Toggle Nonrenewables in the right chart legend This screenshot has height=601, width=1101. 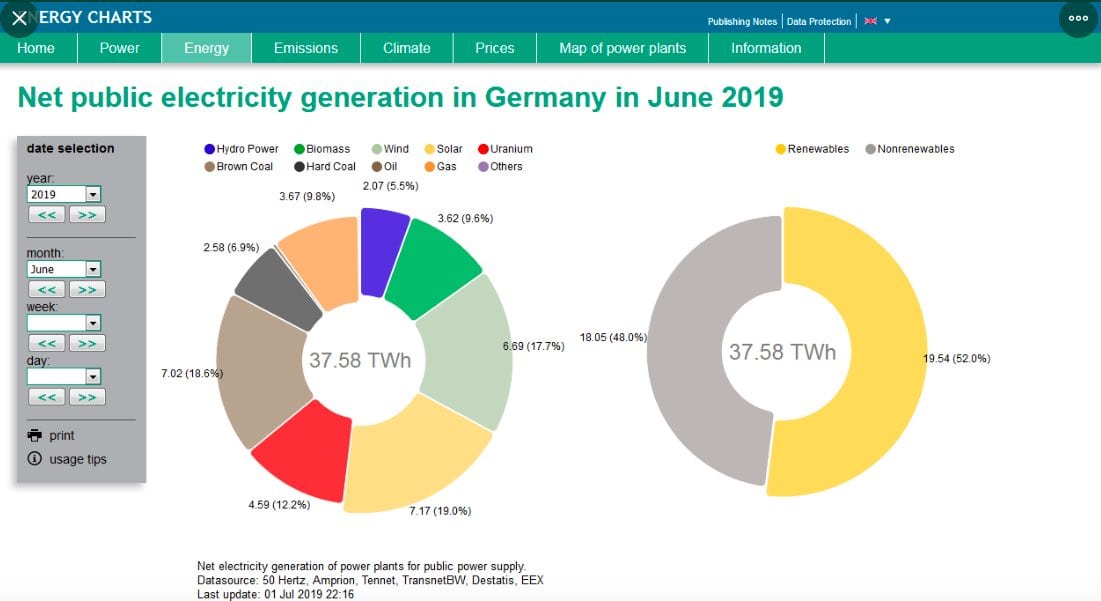(x=912, y=148)
